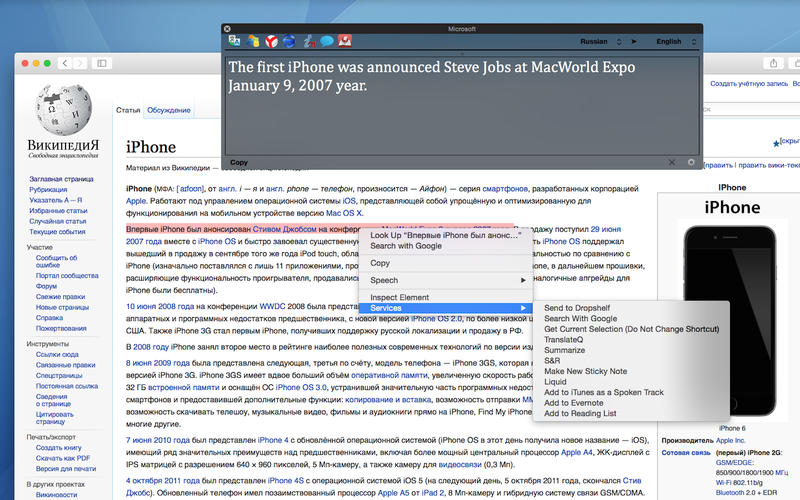Image resolution: width=800 pixels, height=500 pixels.
Task: Click the Свежие правки link
Action: (x=60, y=296)
